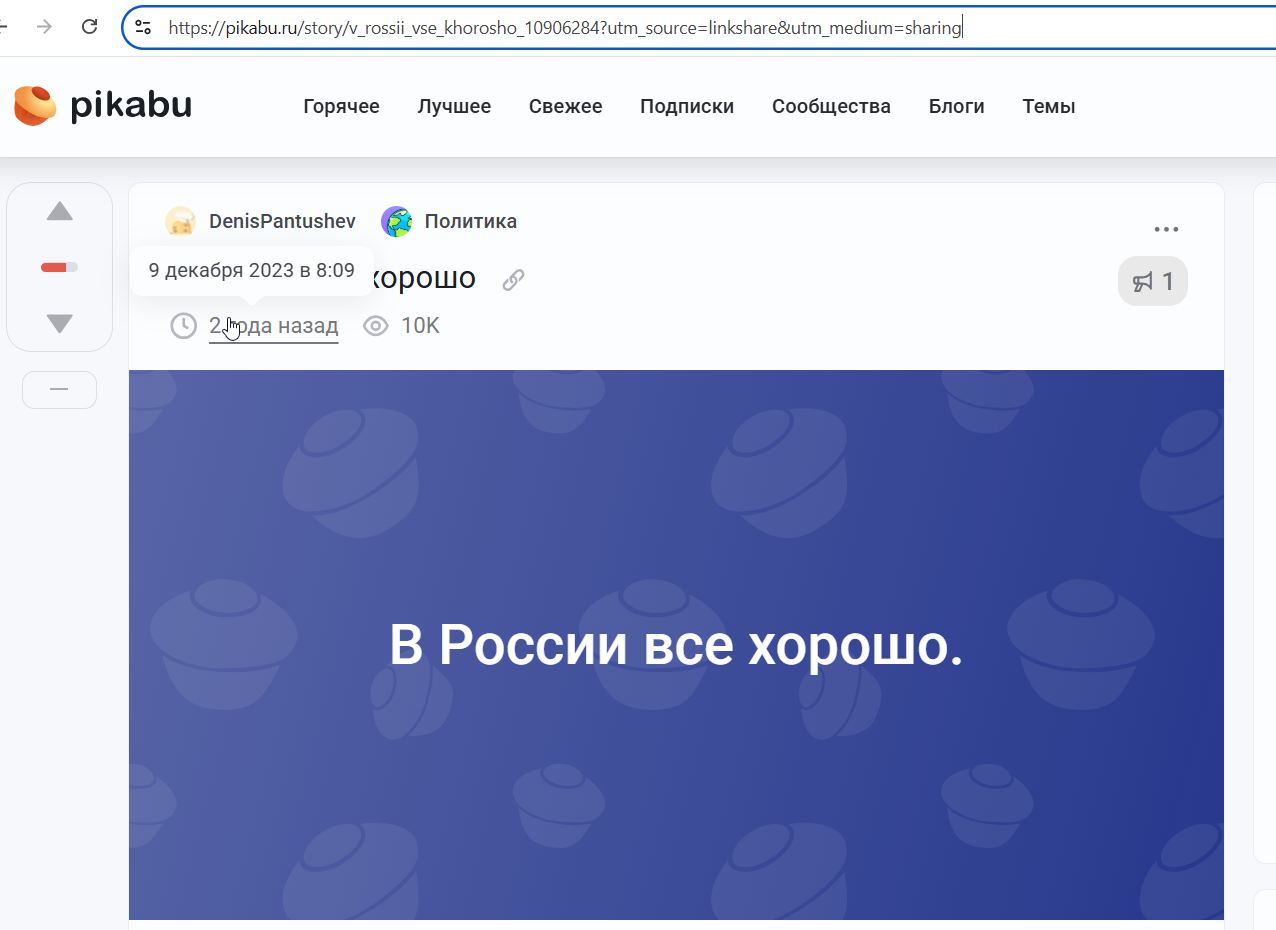Screen dimensions: 1276x930
Task: Click the chain link icon beside post title
Action: [512, 280]
